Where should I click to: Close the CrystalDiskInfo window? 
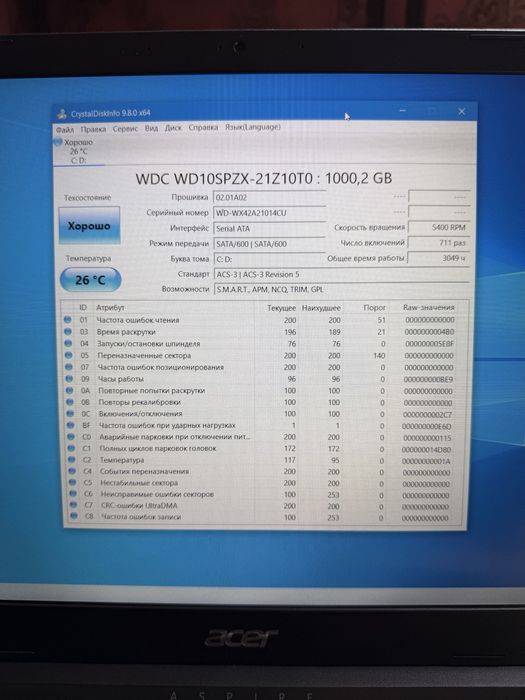(x=462, y=111)
